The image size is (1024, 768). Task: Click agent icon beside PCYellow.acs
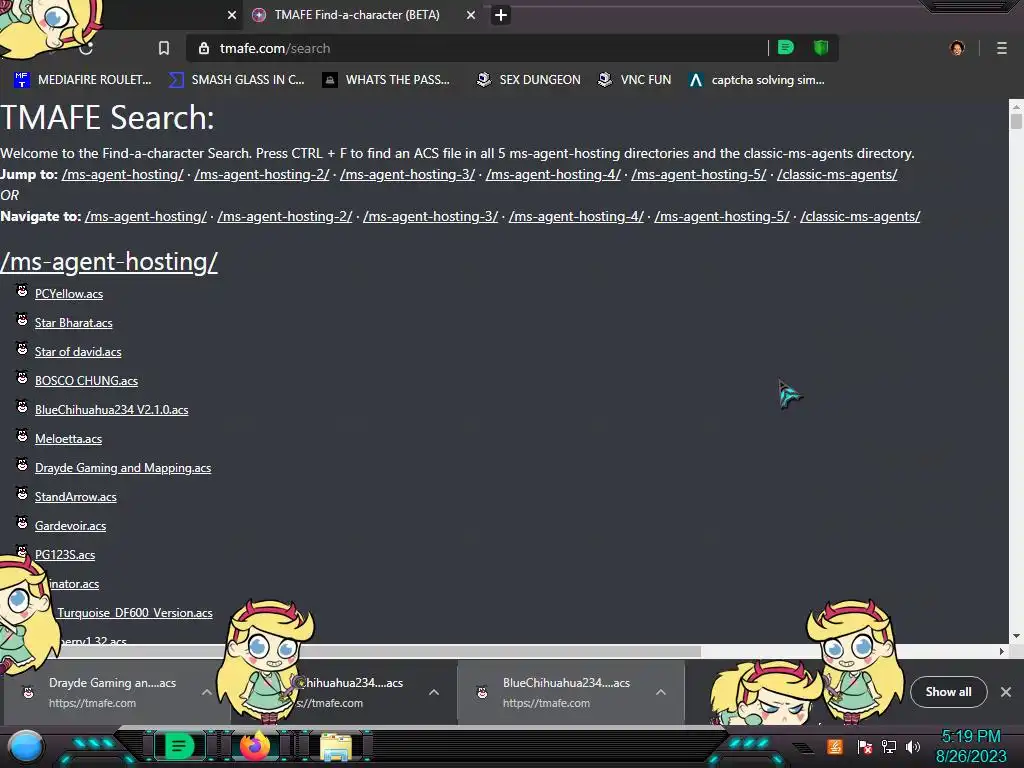point(22,291)
